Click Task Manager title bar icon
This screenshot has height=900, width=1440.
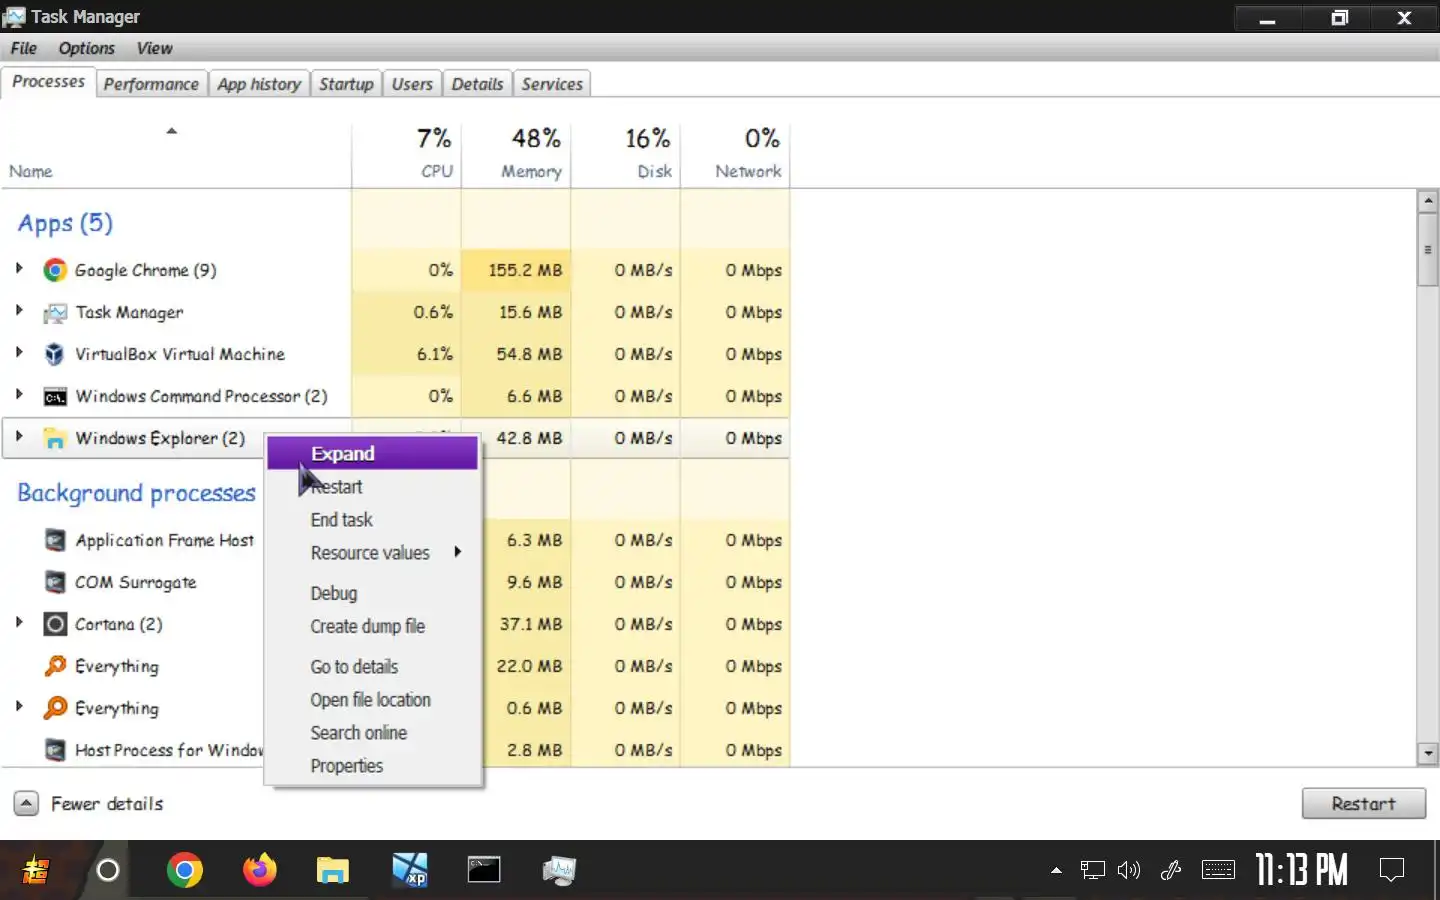point(14,17)
